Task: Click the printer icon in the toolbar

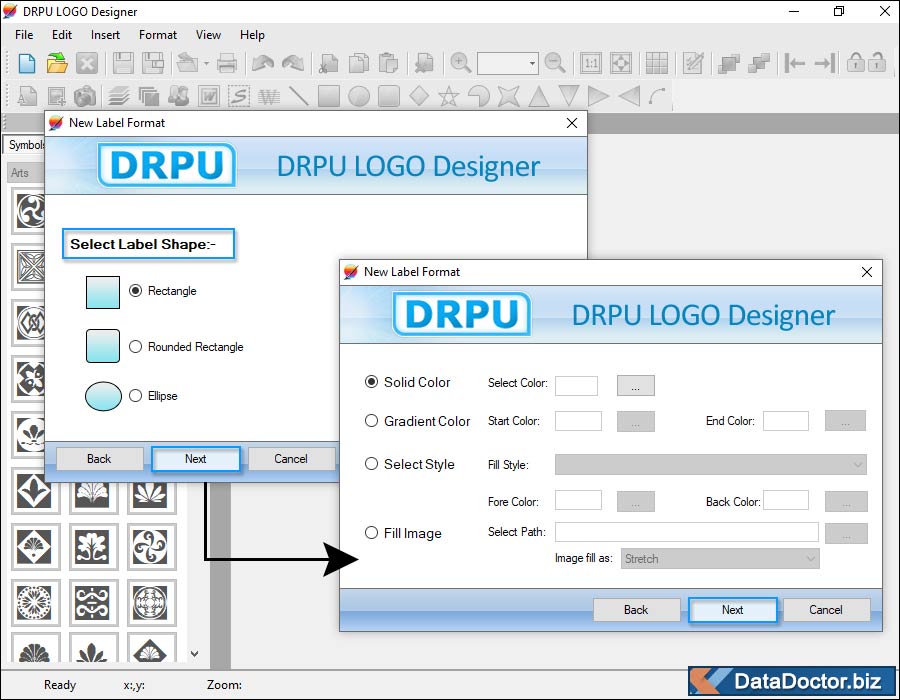Action: [227, 63]
